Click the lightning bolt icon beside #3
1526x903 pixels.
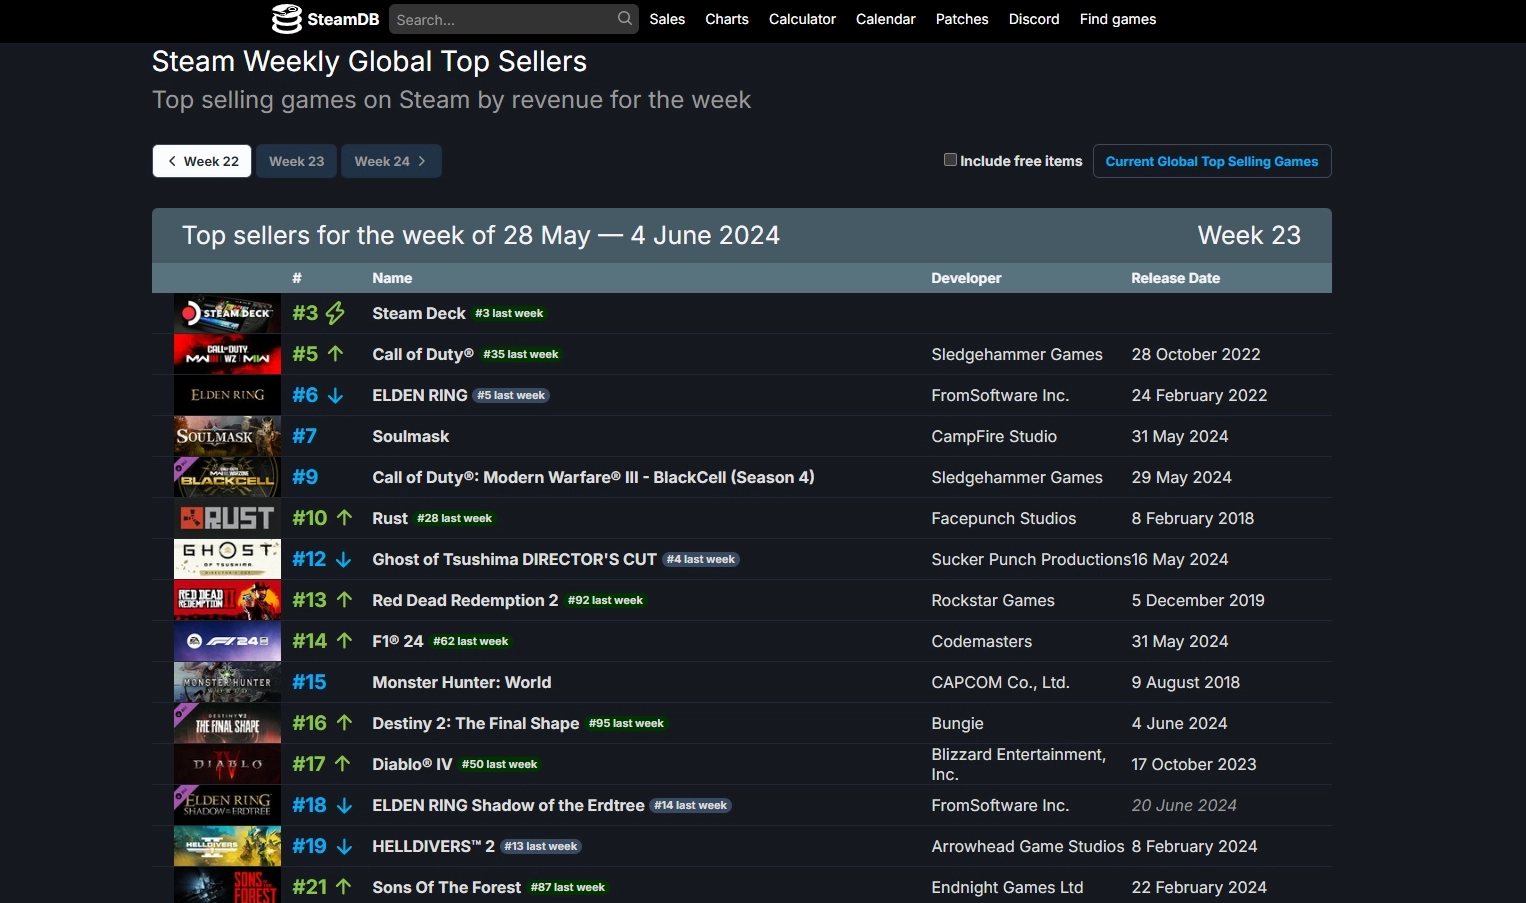click(x=335, y=313)
